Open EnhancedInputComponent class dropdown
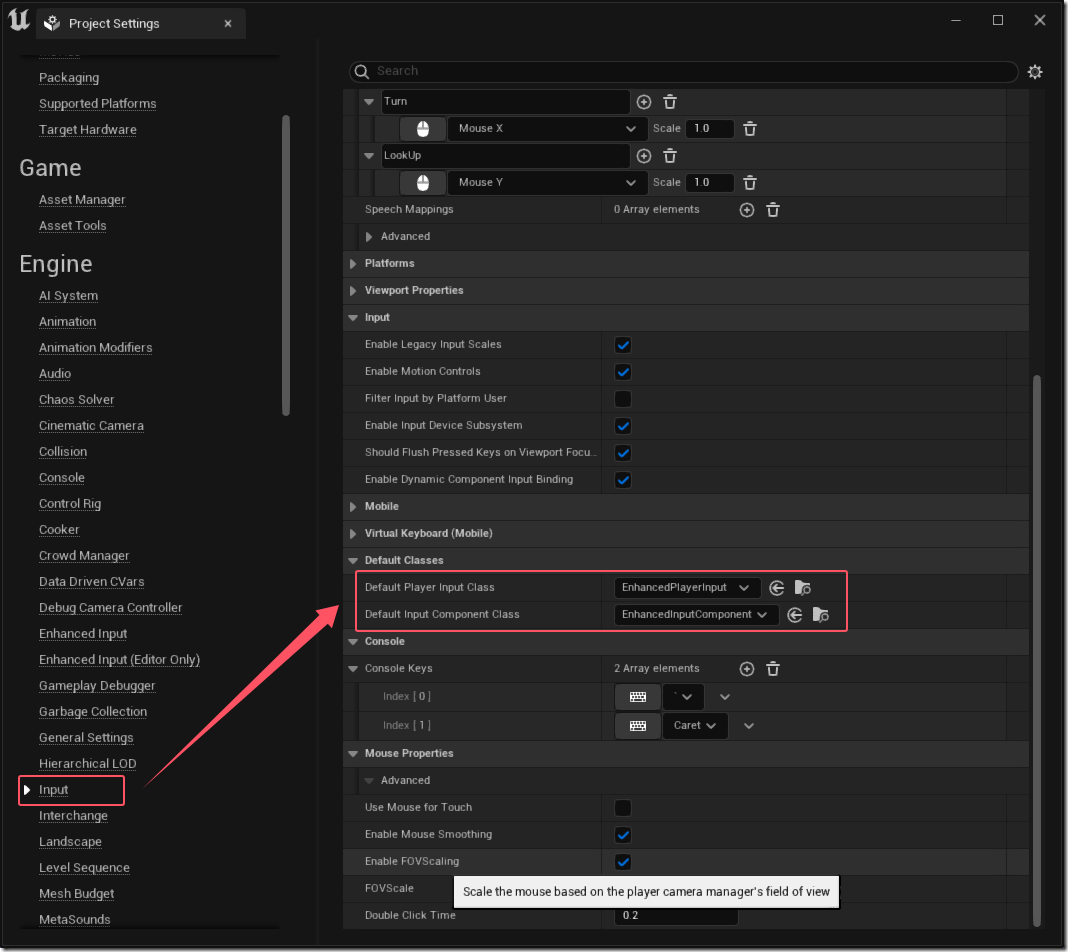Viewport: 1068px width, 952px height. [x=695, y=615]
